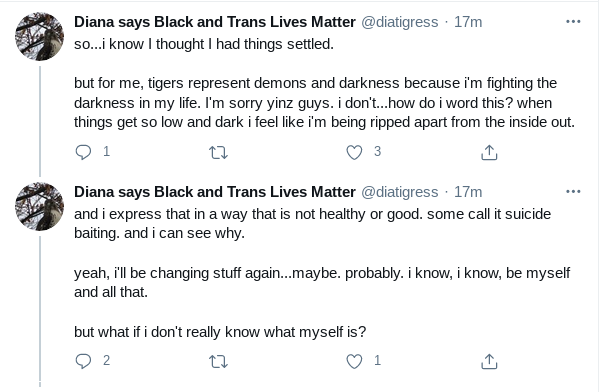Like the first tweet with 3 likes

(354, 152)
